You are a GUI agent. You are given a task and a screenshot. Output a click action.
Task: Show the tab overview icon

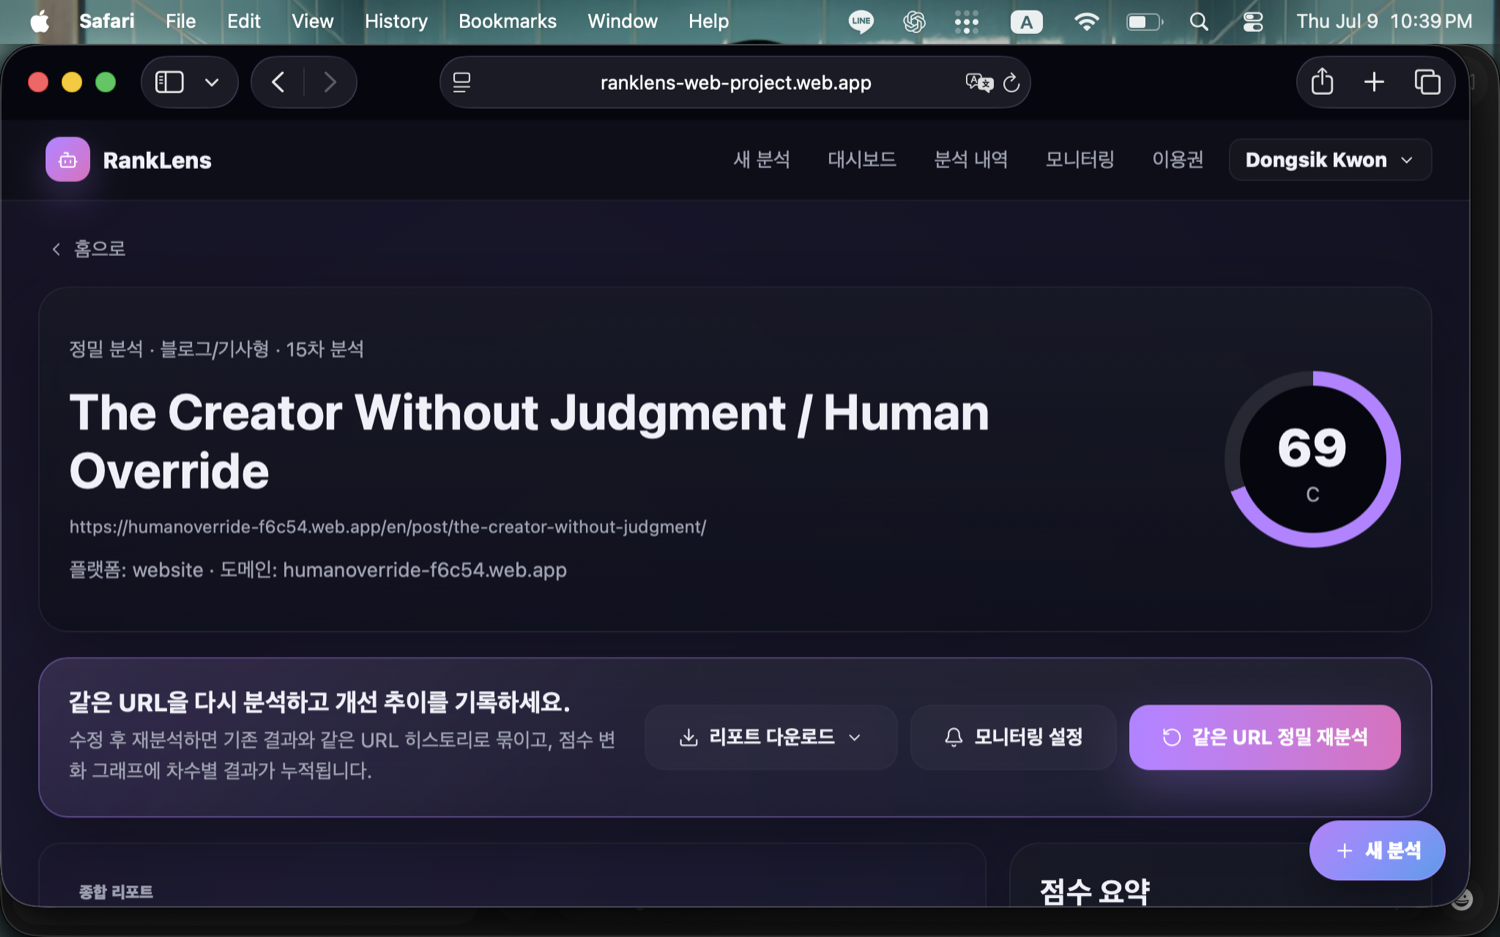click(x=1427, y=82)
